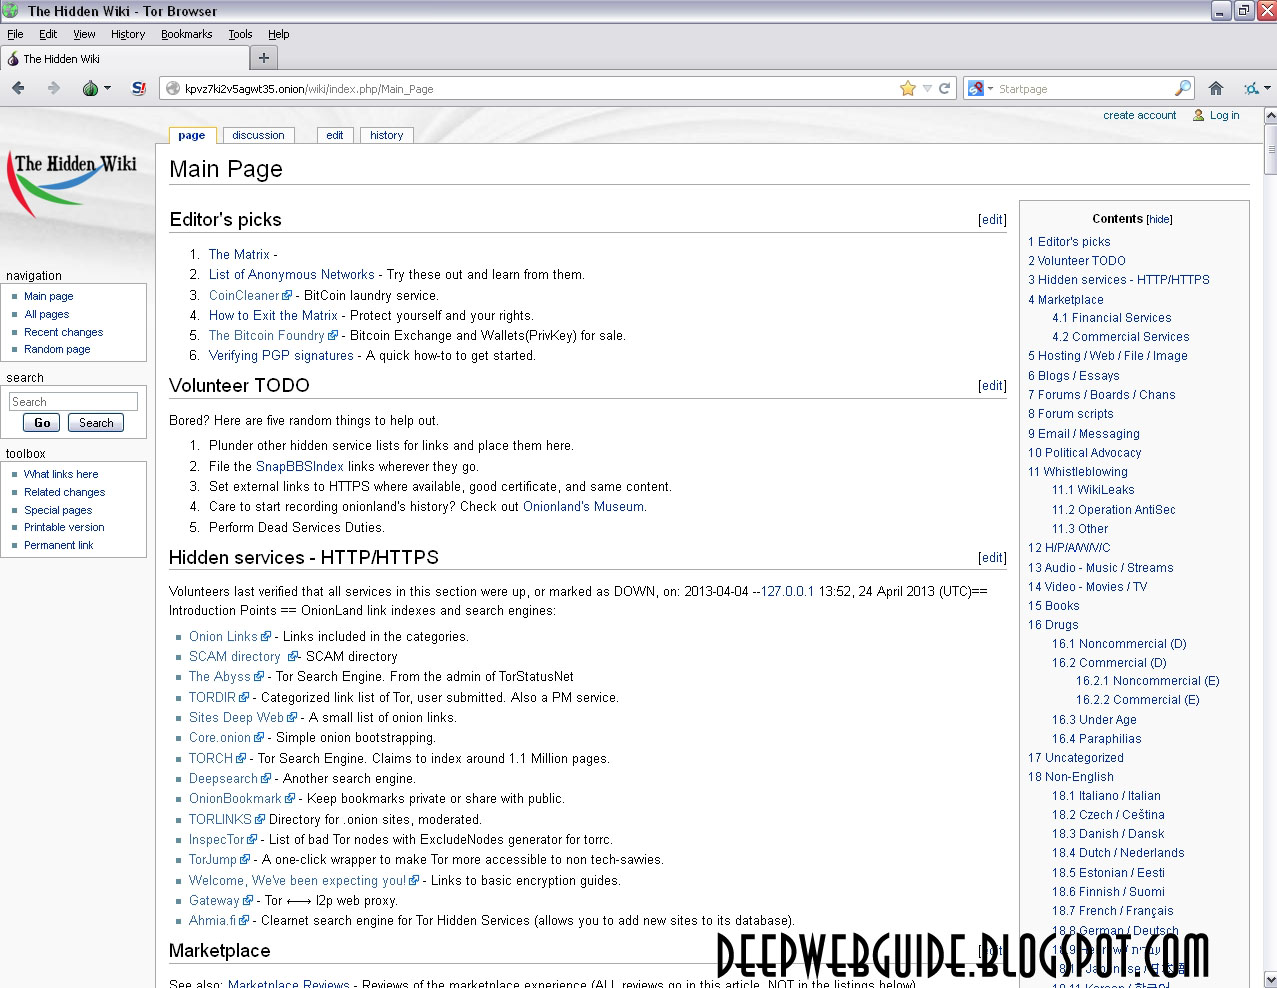Open the History menu
Viewport: 1277px width, 988px height.
[128, 34]
